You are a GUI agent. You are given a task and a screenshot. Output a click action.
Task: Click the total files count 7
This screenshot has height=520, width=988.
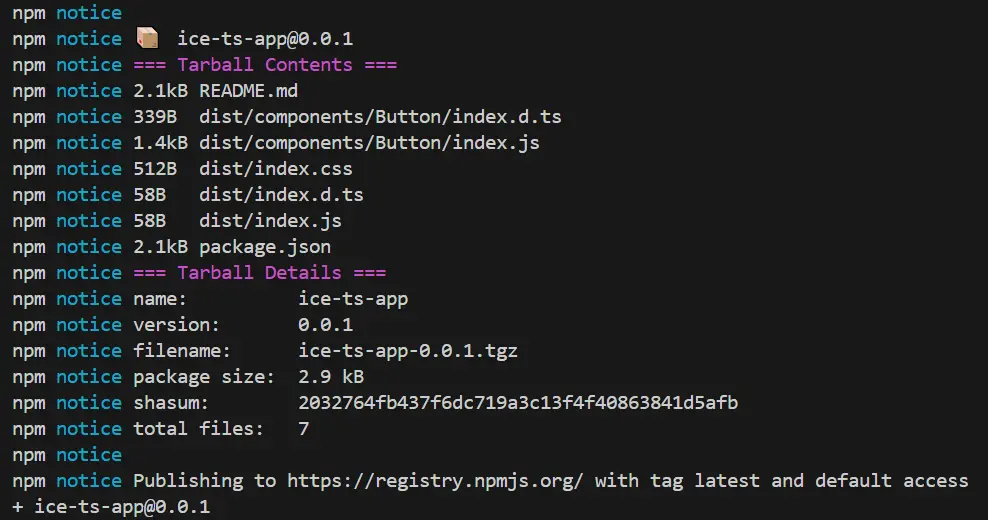pos(304,429)
